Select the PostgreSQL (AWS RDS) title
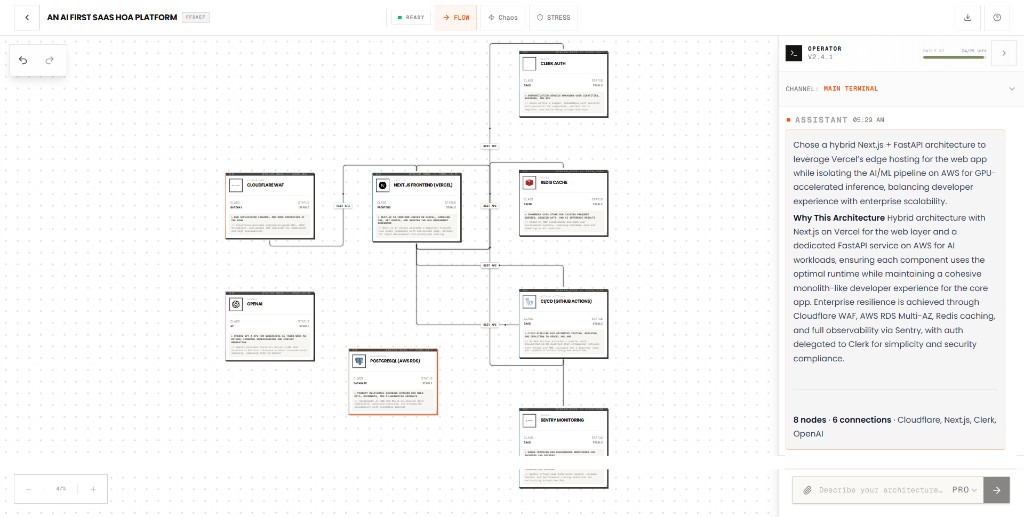1024x517 pixels. [x=394, y=361]
